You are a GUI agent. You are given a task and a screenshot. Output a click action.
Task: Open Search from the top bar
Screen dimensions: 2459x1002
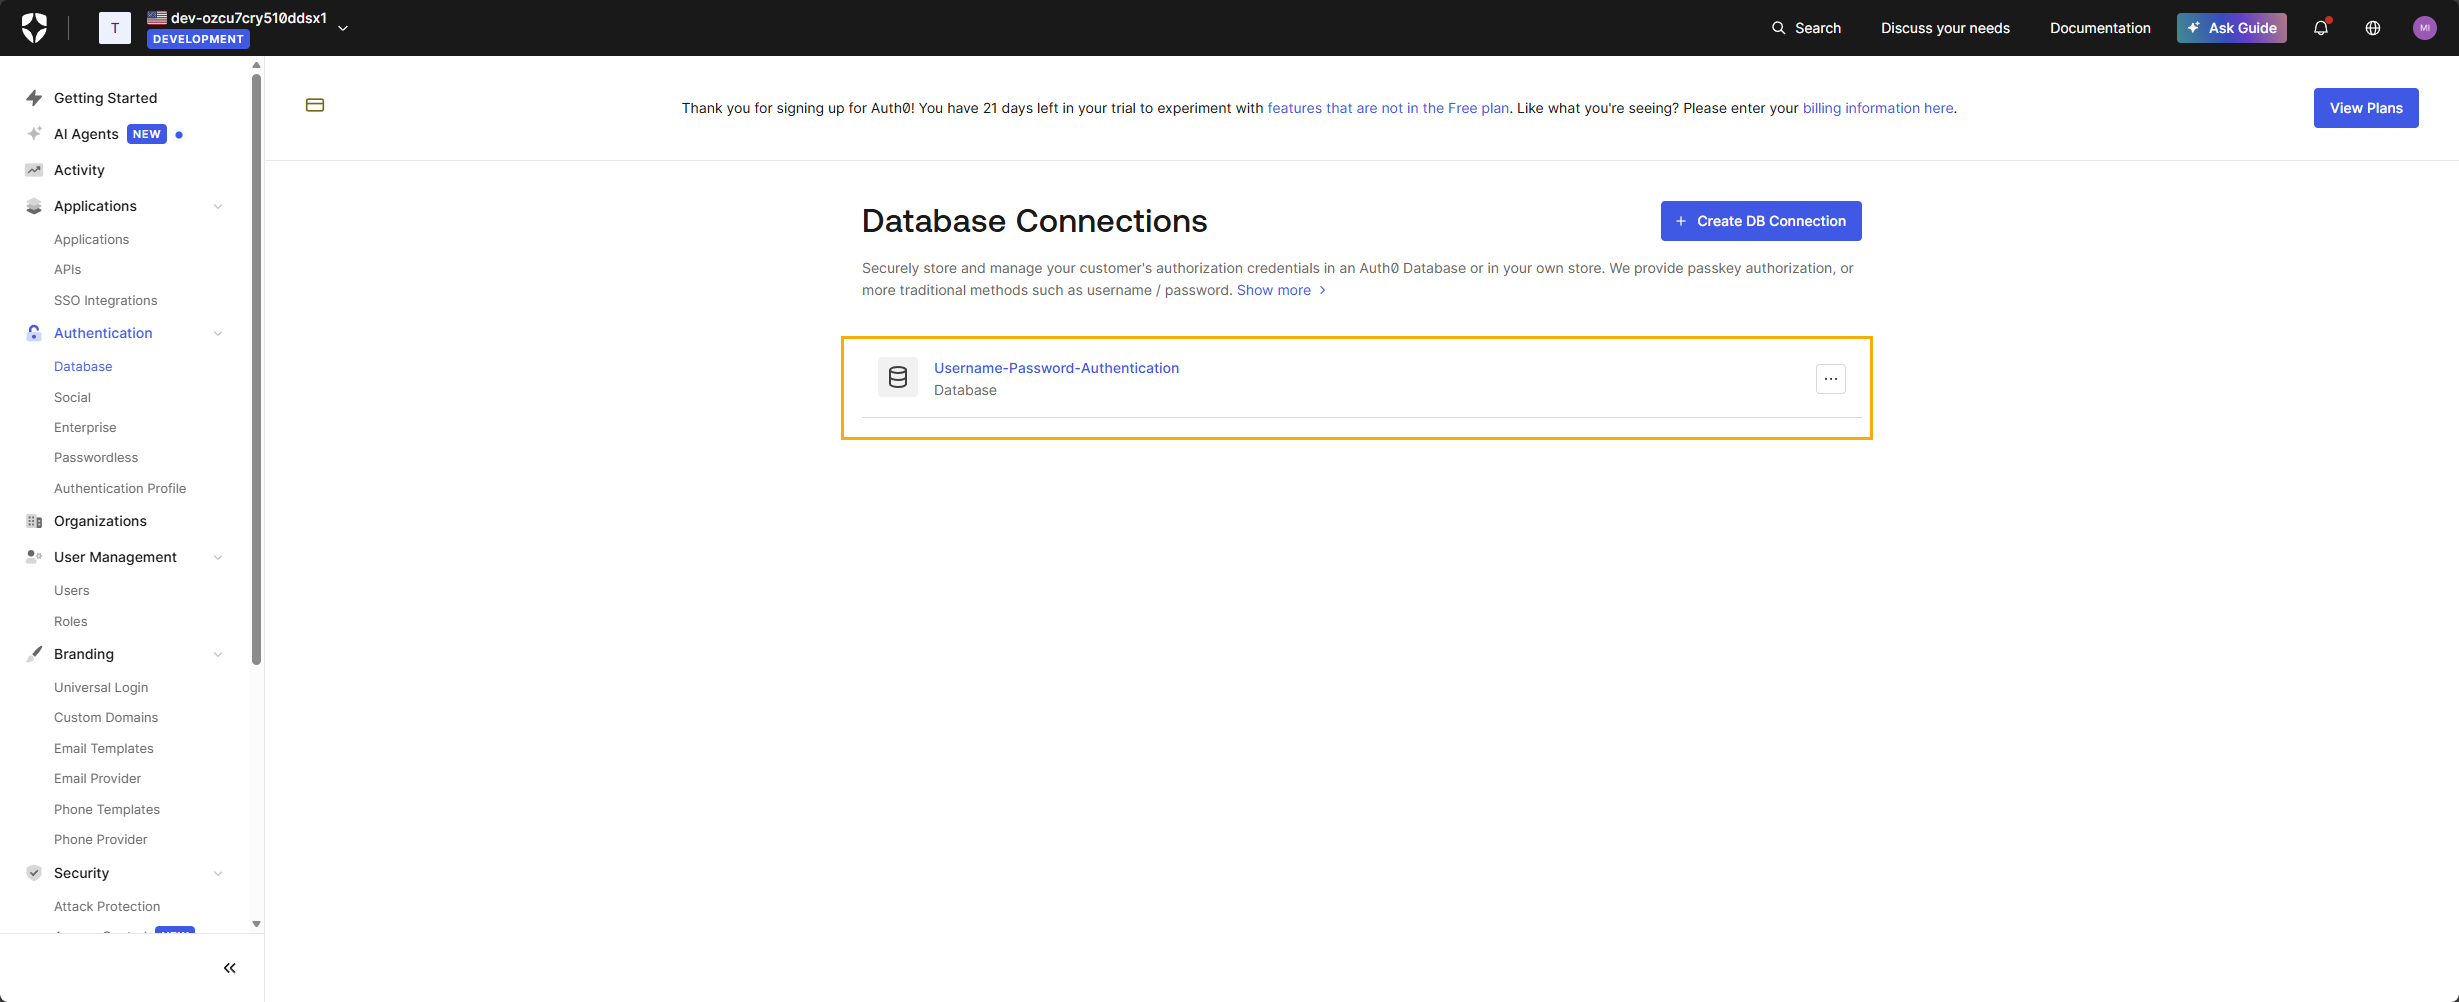pyautogui.click(x=1805, y=28)
